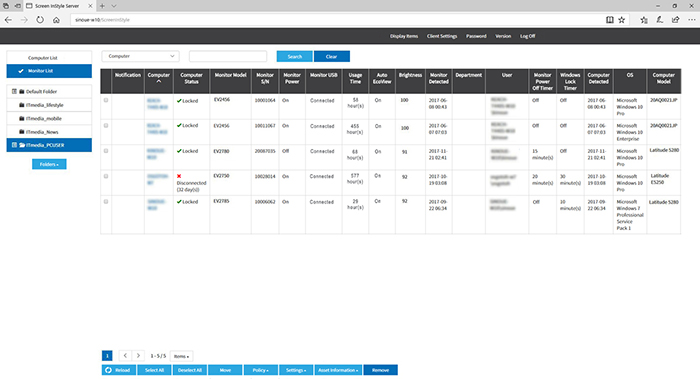
Task: Click folder icon of ITmedia_mobile
Action: 21,118
